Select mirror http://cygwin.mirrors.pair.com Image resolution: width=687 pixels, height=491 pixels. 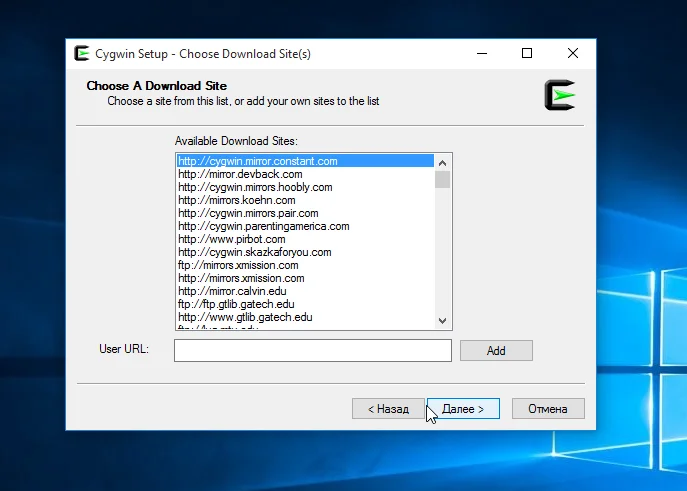(305, 213)
